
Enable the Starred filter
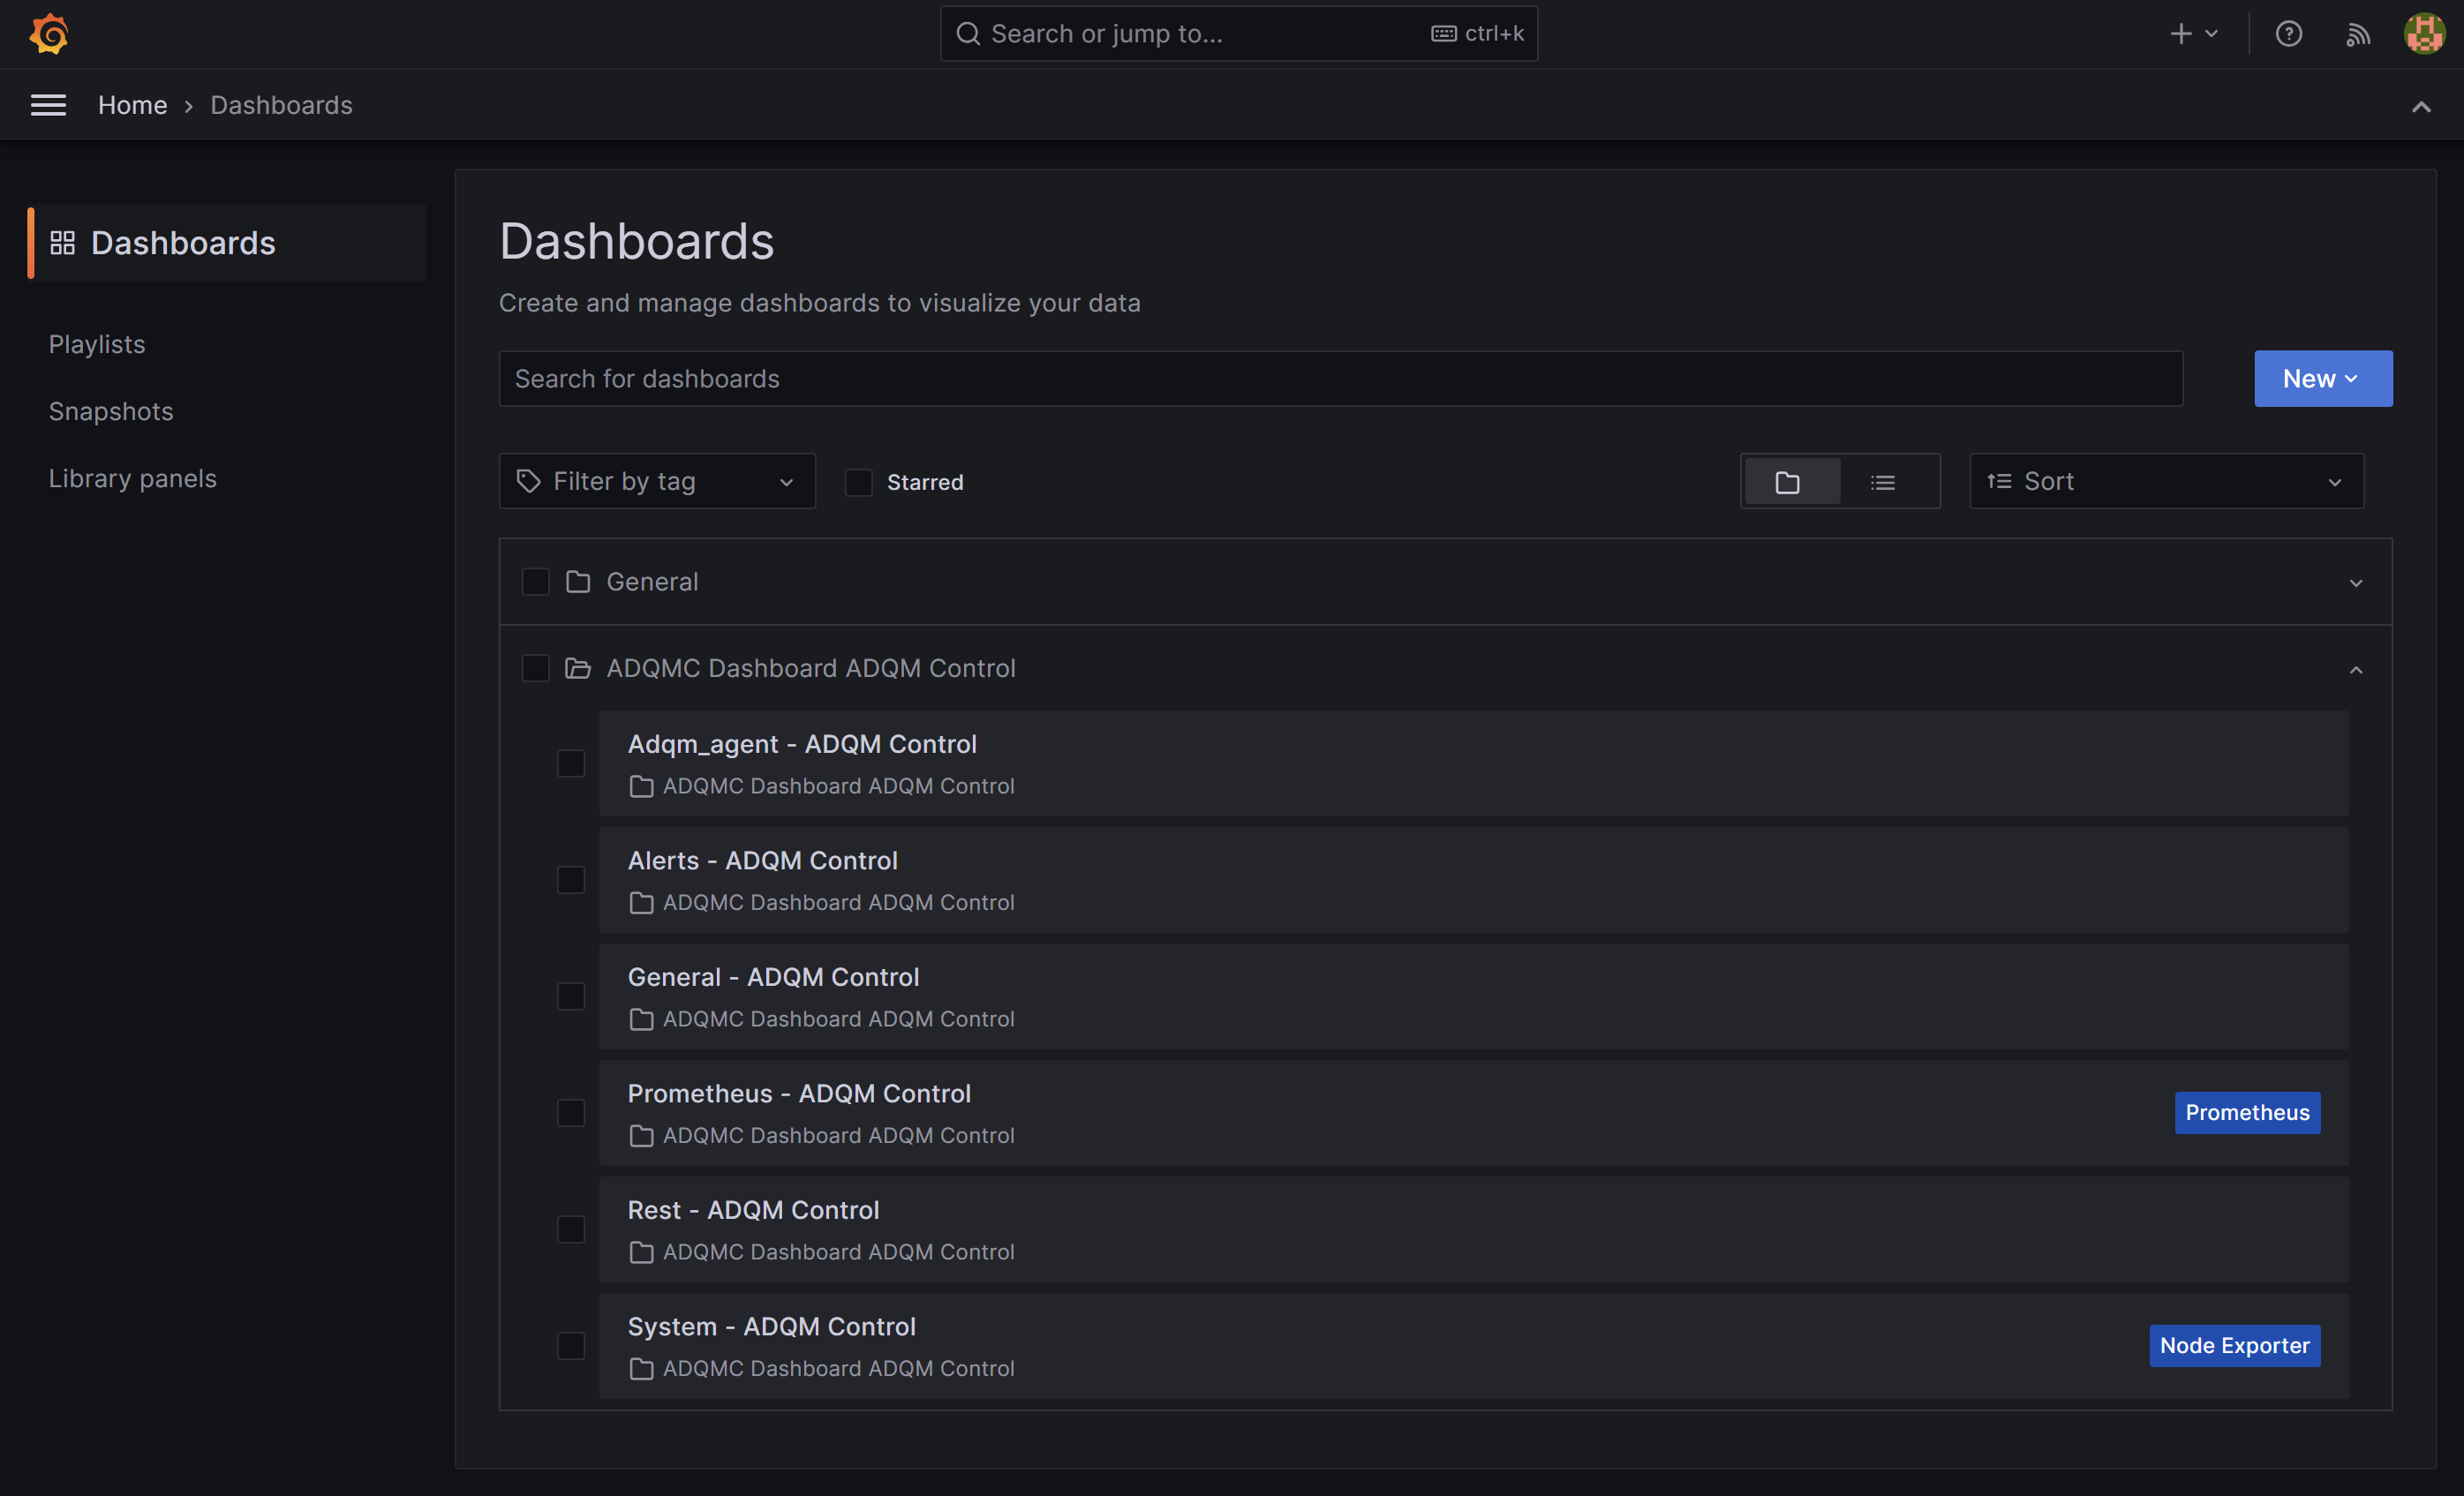point(858,482)
